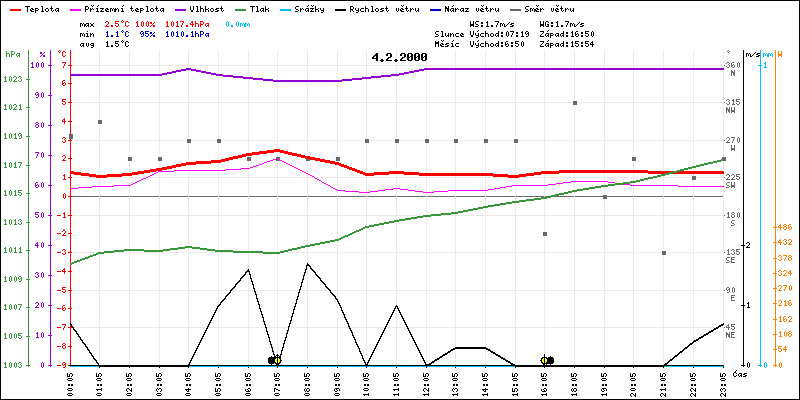
Task: Click the black moonset dot near 16:05
Action: [x=550, y=360]
